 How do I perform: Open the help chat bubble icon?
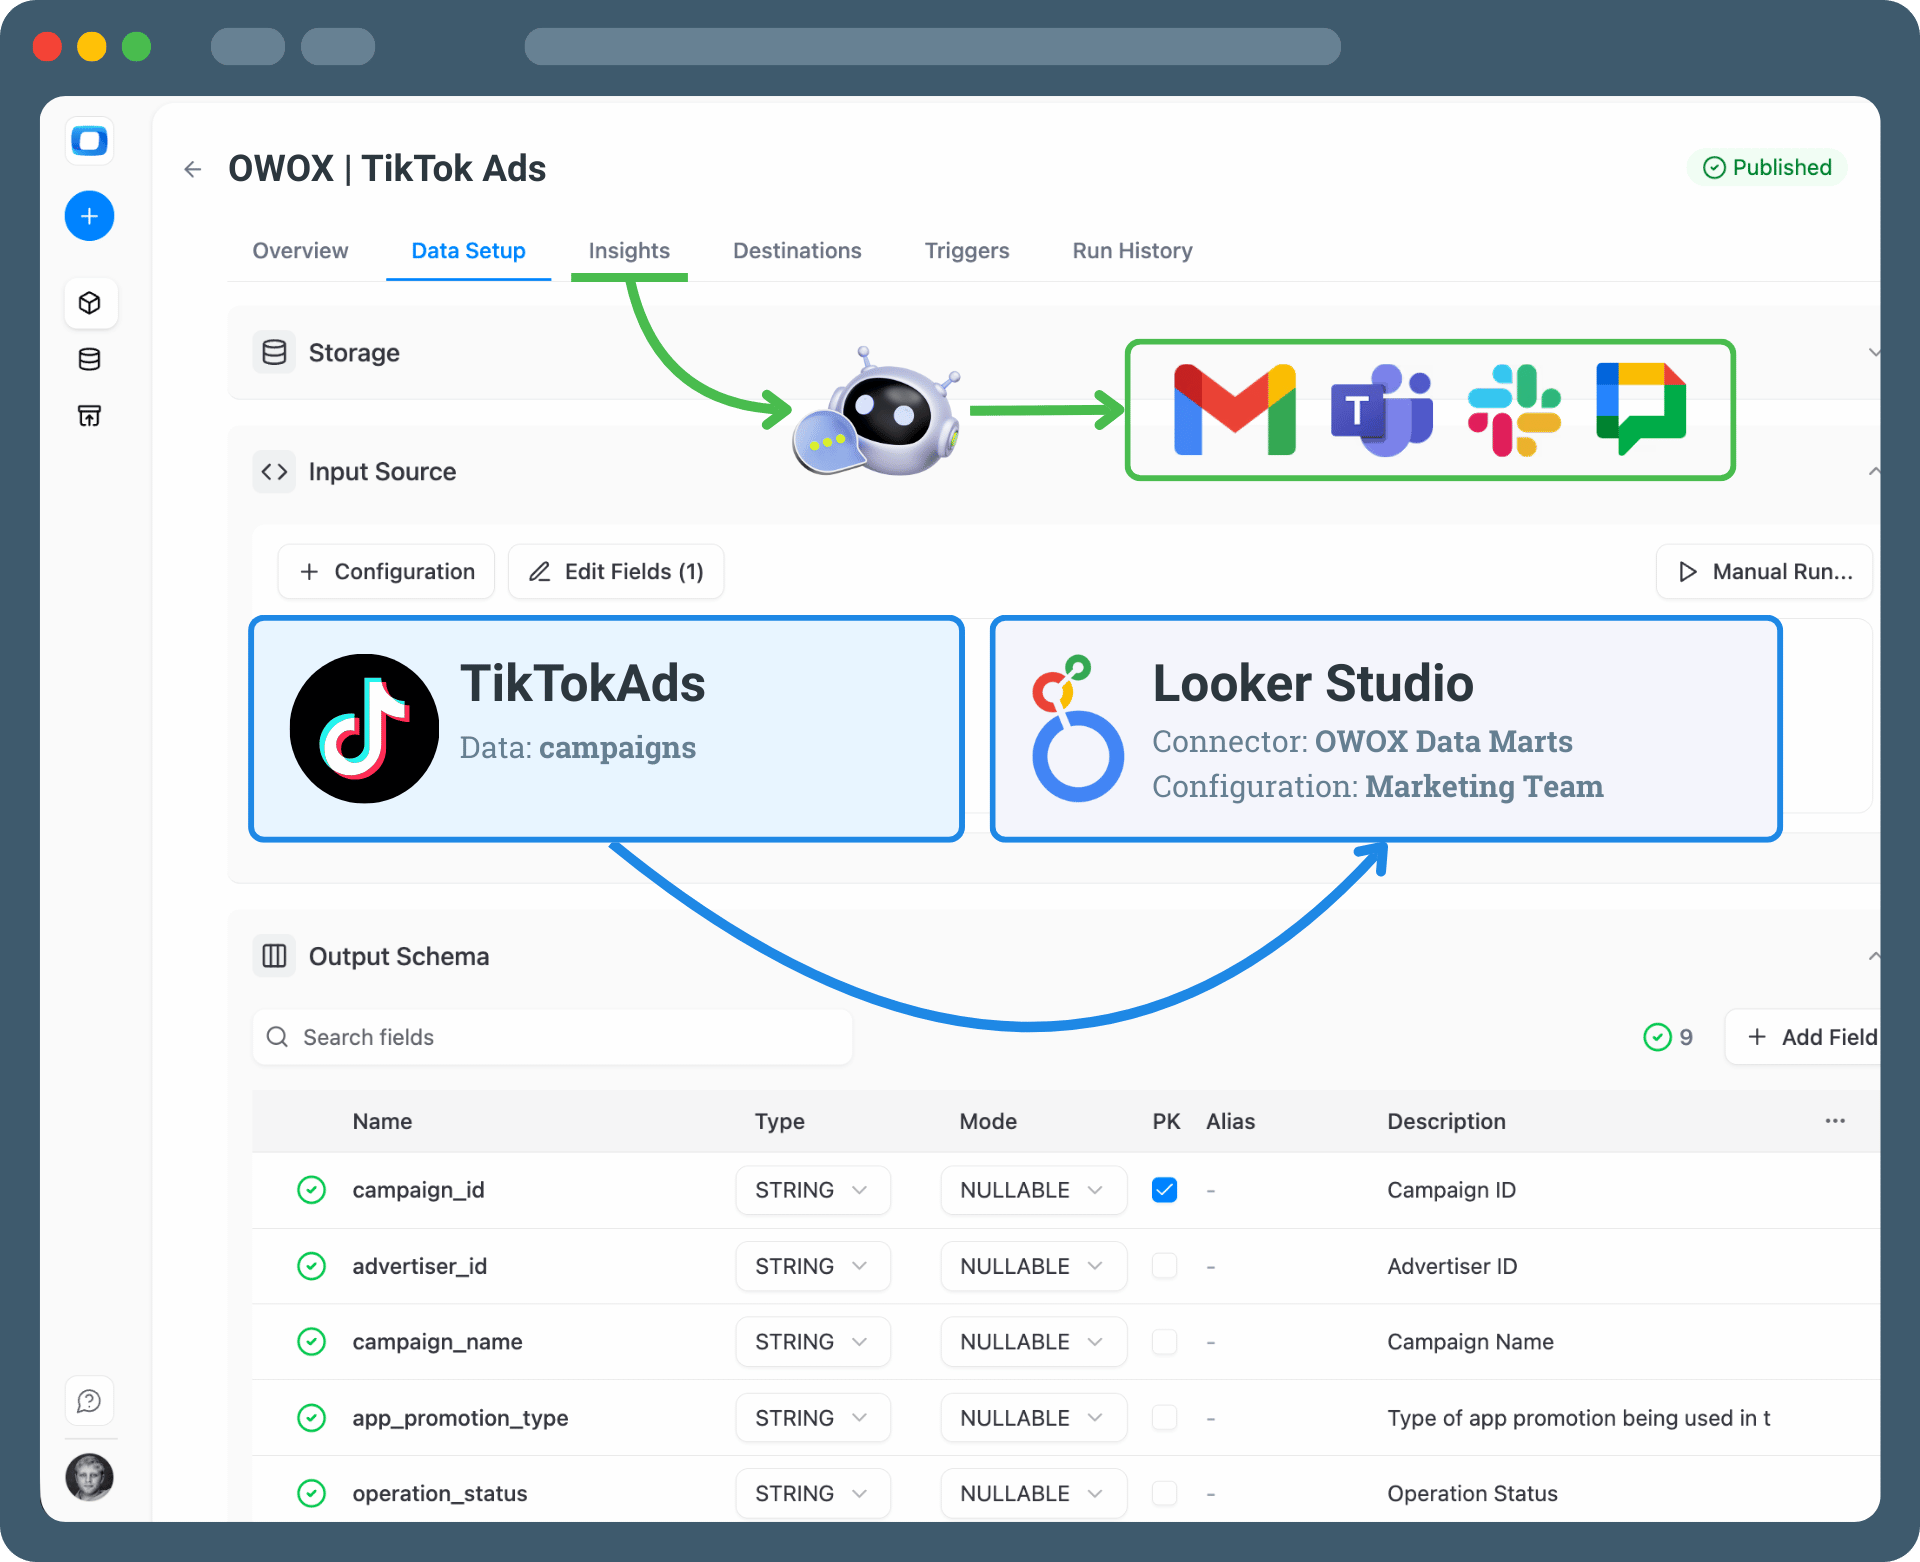click(89, 1401)
